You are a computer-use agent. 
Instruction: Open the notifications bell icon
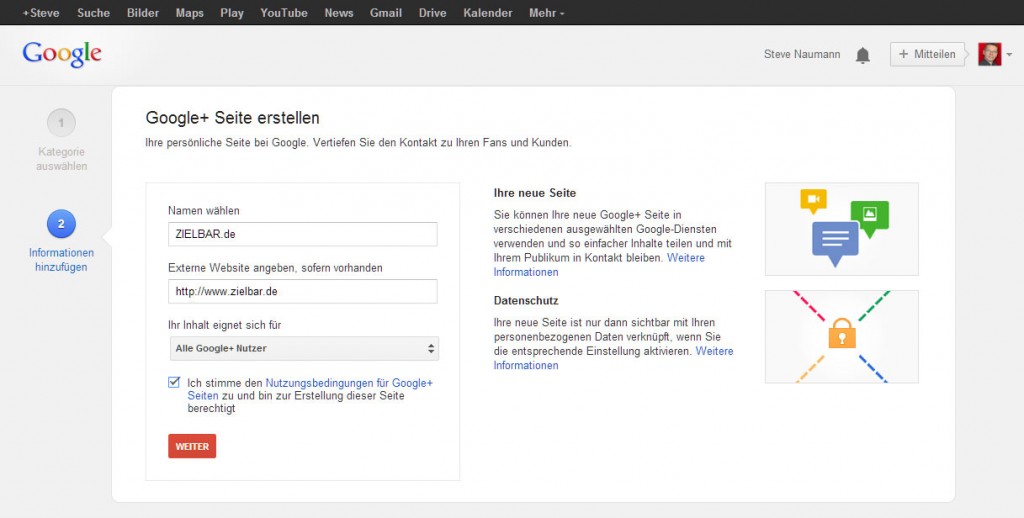tap(863, 56)
